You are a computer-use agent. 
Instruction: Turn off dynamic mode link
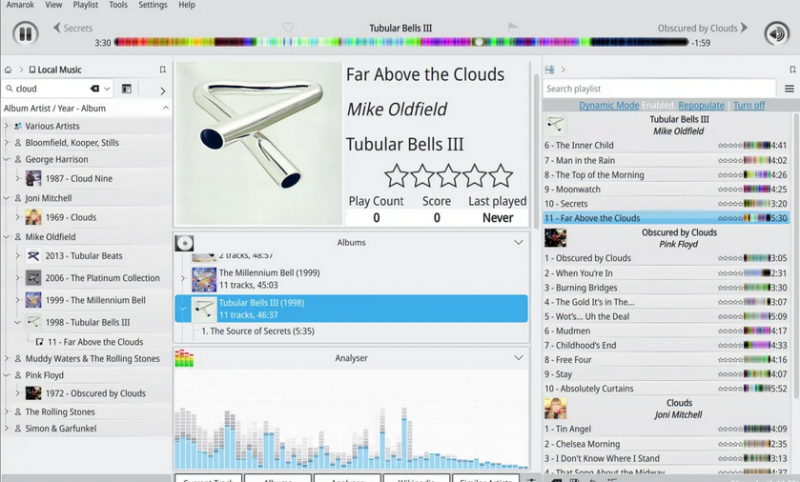point(749,106)
